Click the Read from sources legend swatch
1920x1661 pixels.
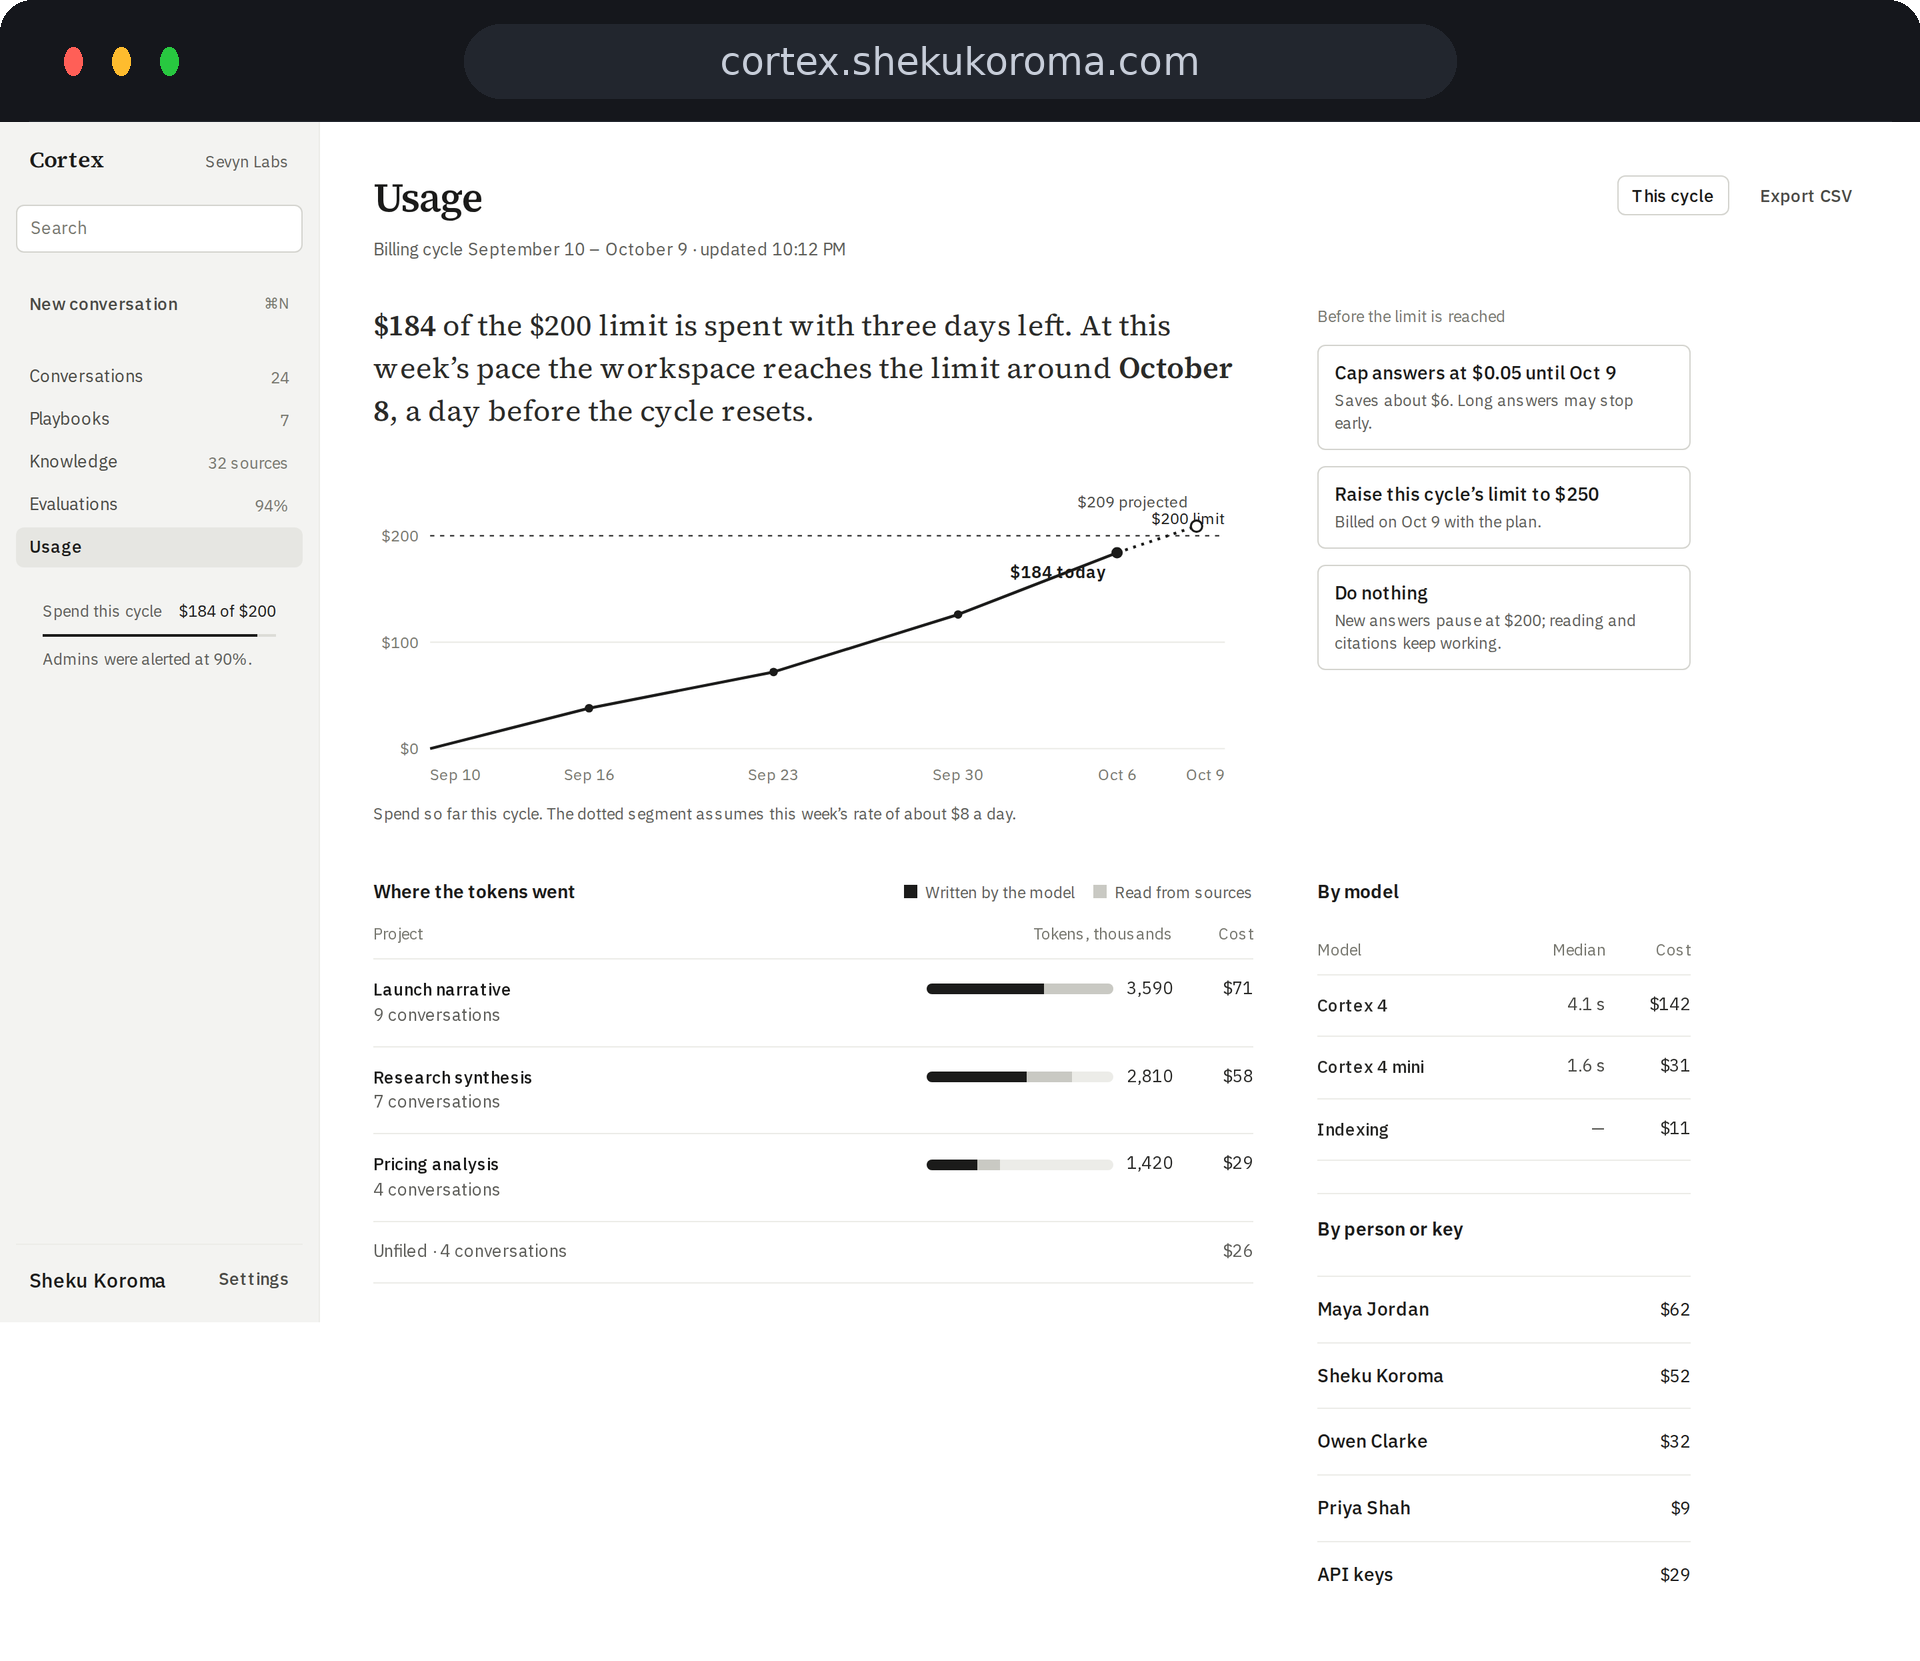1100,892
